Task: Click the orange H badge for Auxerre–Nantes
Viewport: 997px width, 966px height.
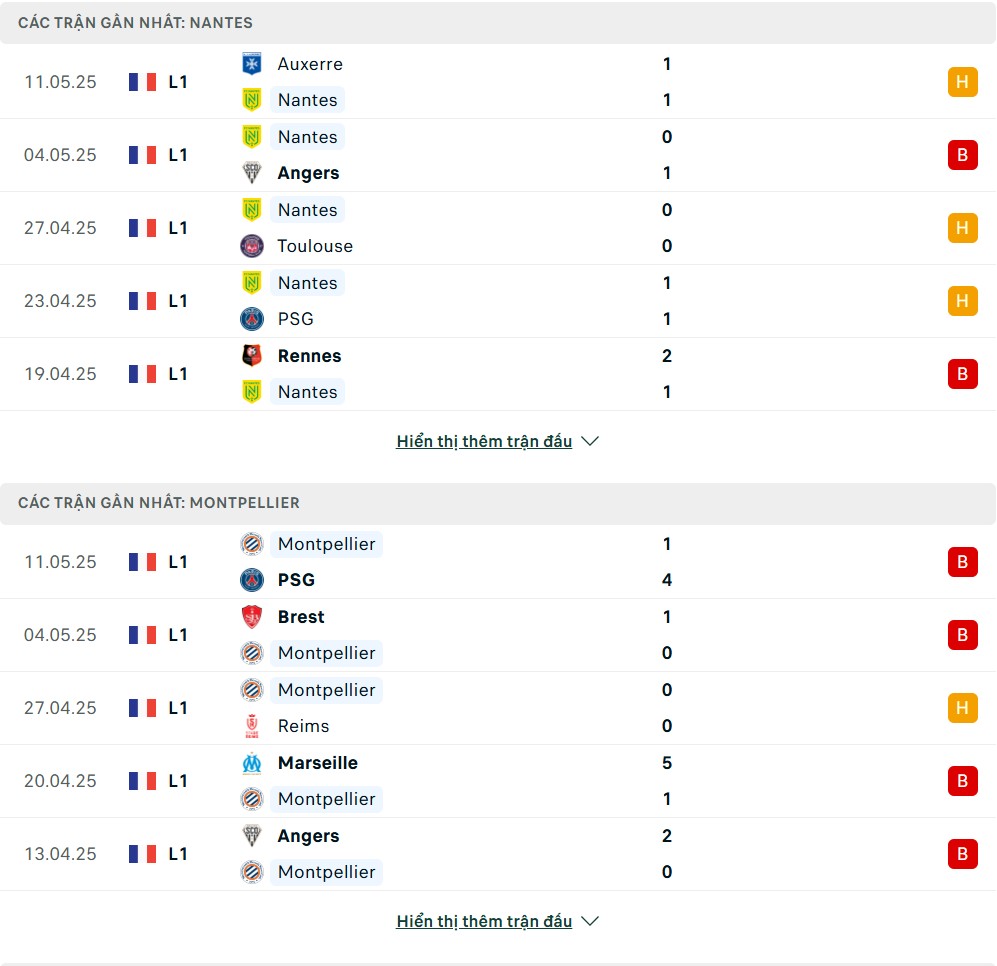Action: (x=963, y=82)
